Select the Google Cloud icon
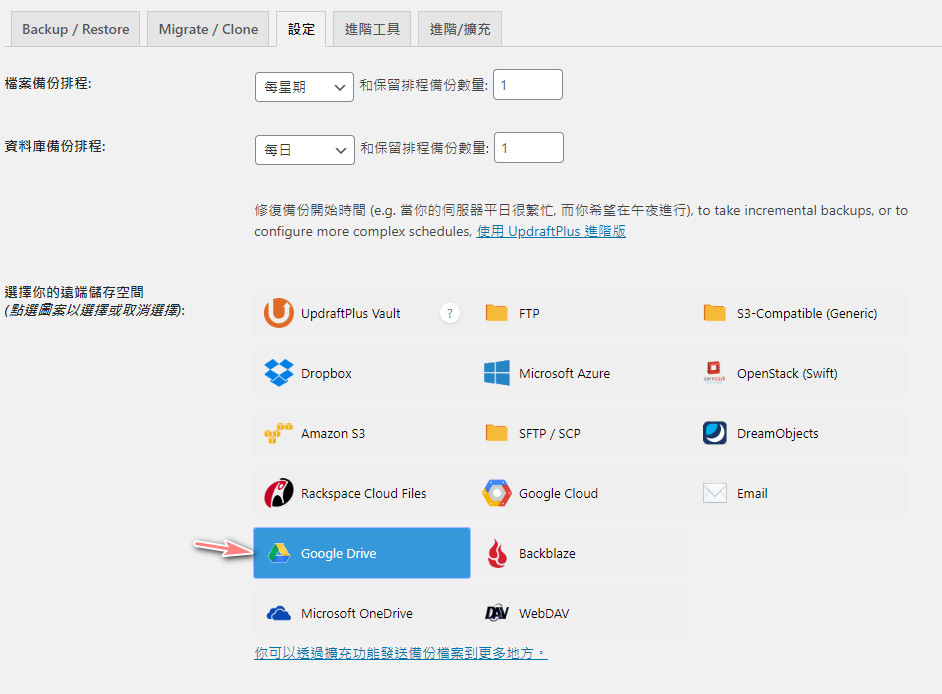The height and width of the screenshot is (694, 942). (x=496, y=493)
